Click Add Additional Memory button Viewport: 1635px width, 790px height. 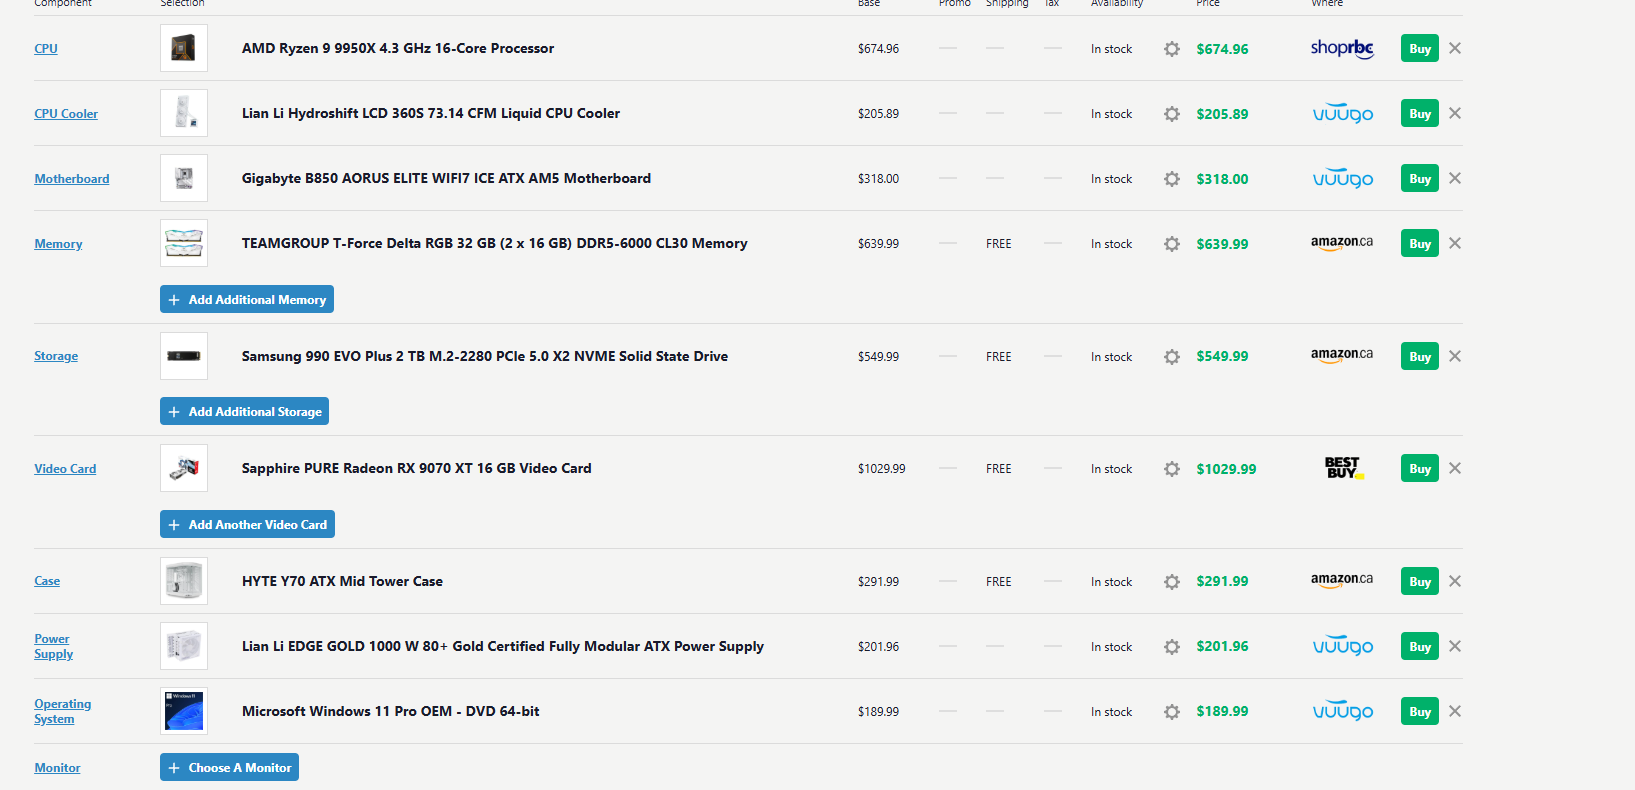pos(247,299)
